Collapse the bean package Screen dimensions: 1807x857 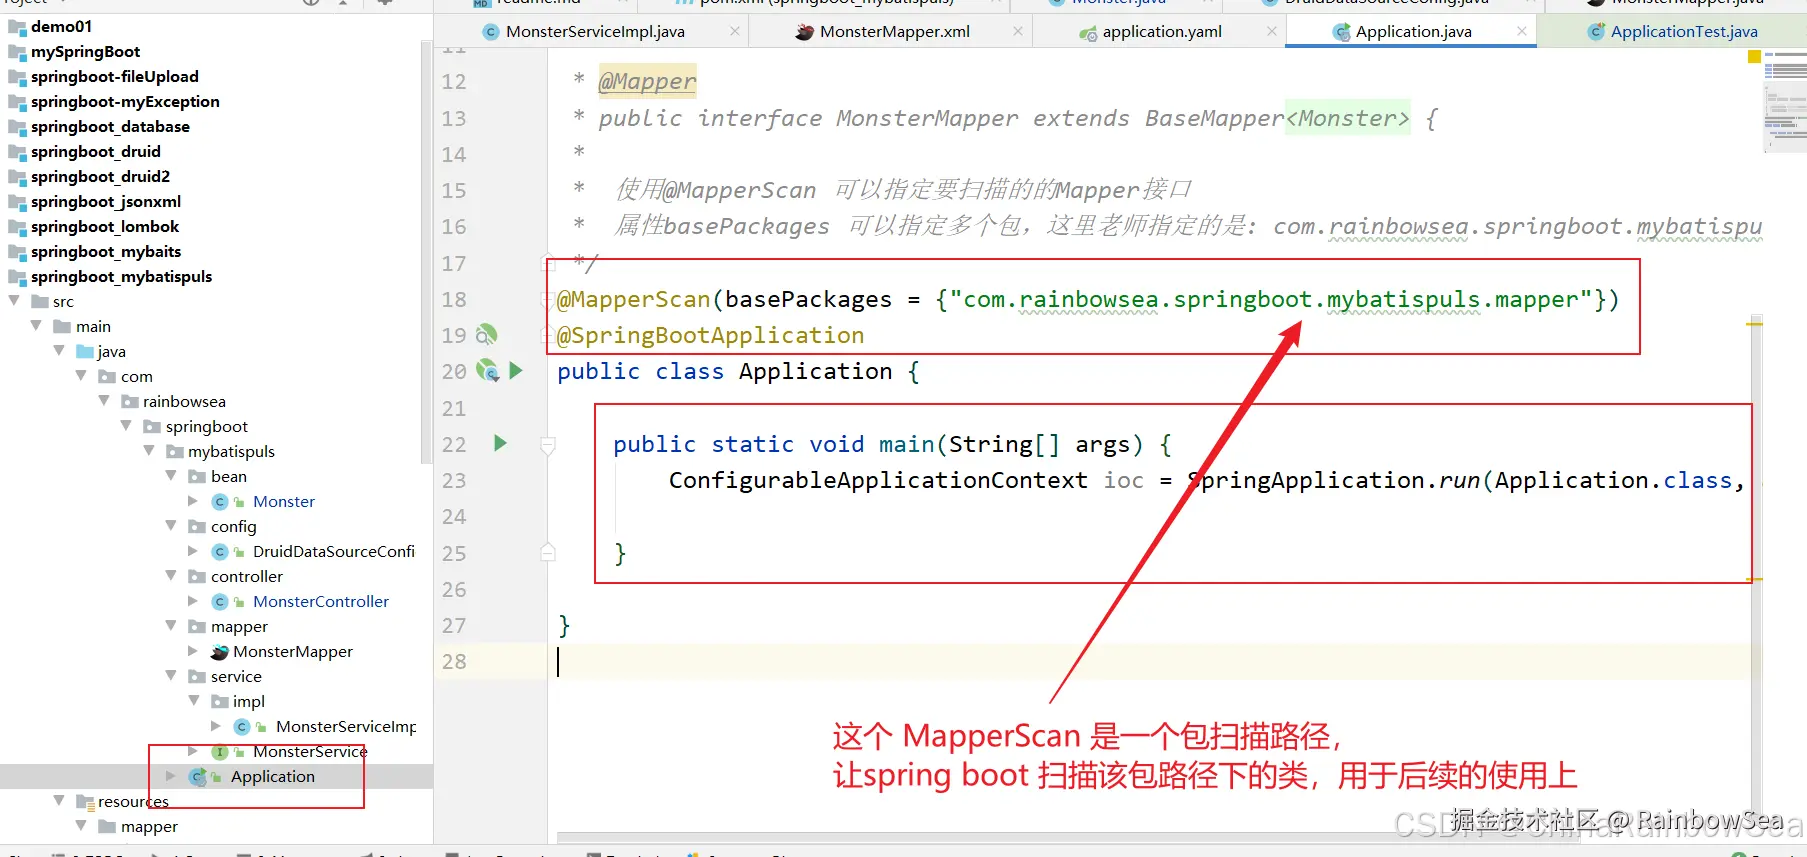pos(171,475)
